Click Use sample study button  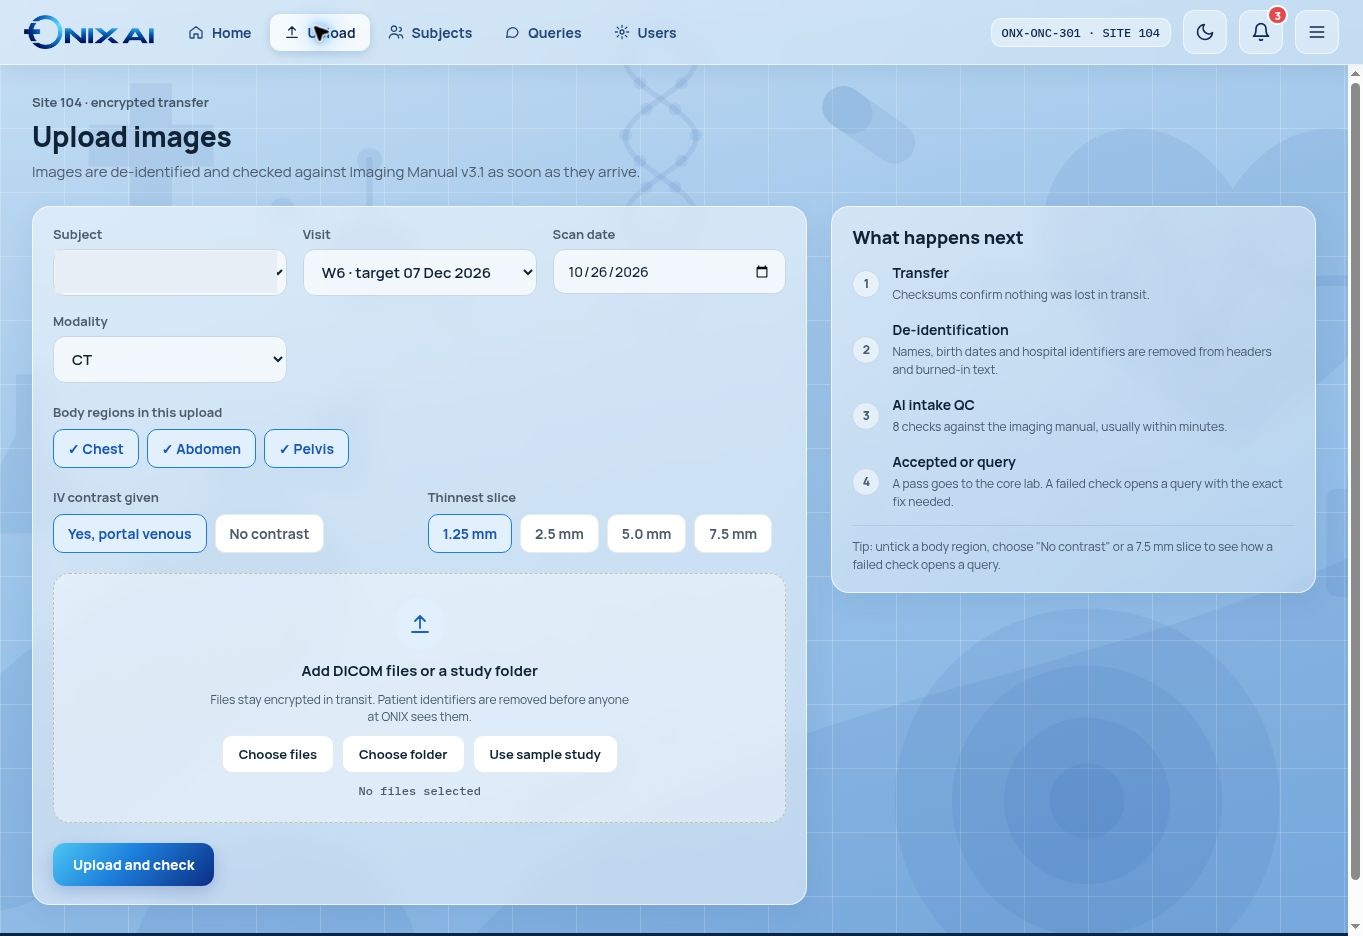545,754
